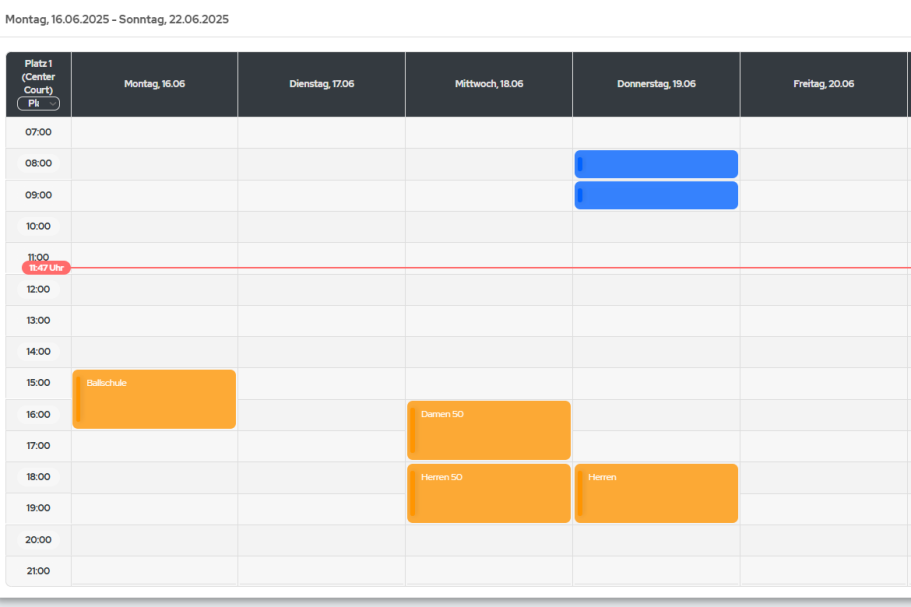Select the blue 09:00 booking on Thursday
Image resolution: width=911 pixels, height=607 pixels.
[x=656, y=195]
